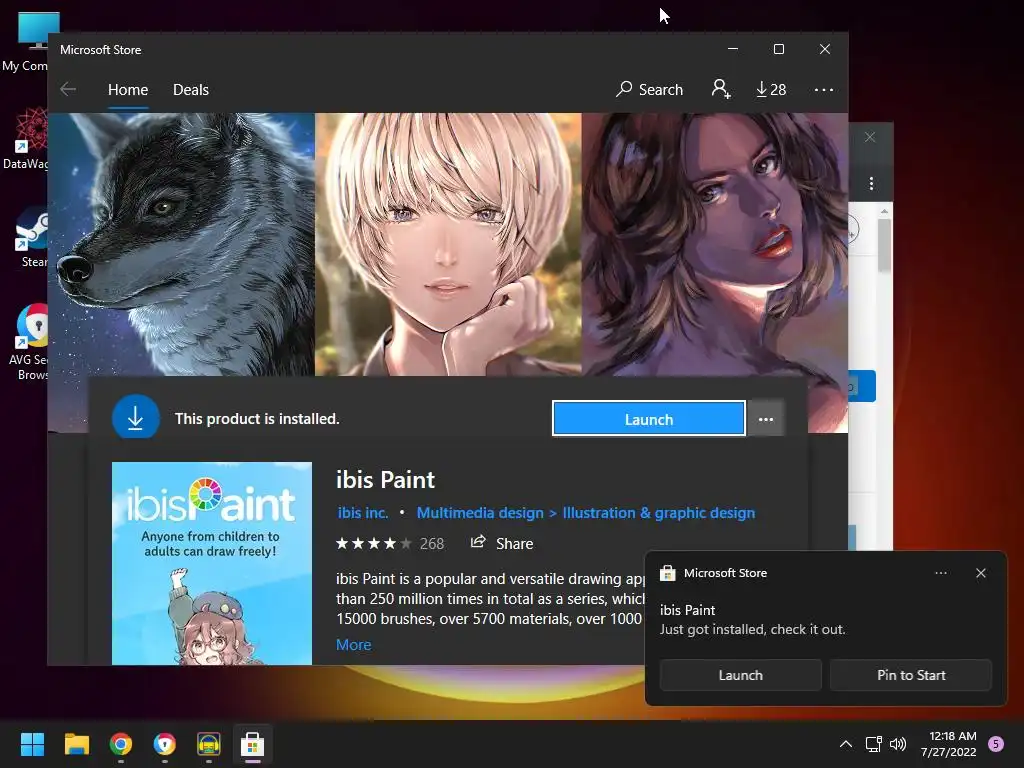Image resolution: width=1024 pixels, height=768 pixels.
Task: Open Illustration & graphic design category link
Action: [x=658, y=513]
